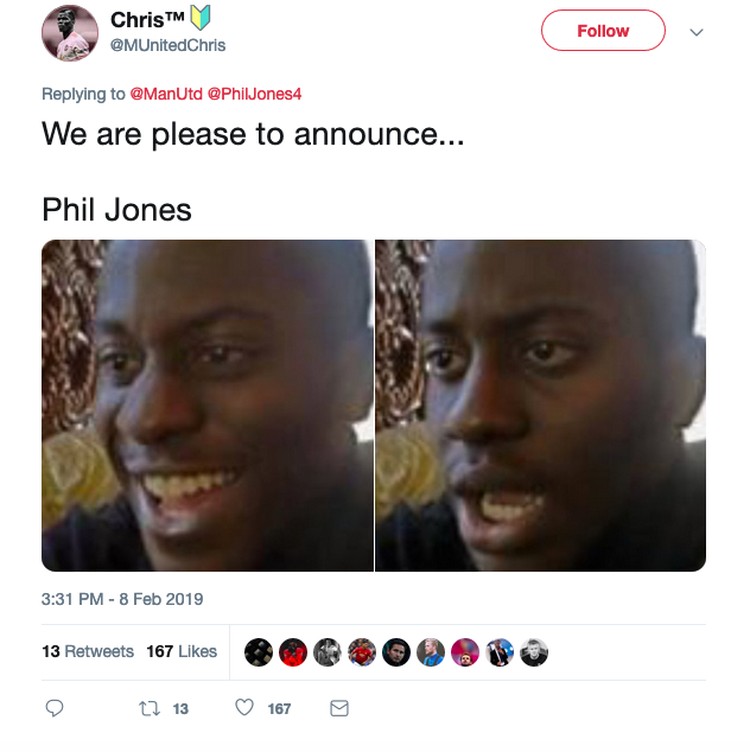Click the last liker avatar in the row
The height and width of the screenshot is (752, 750).
[x=534, y=652]
